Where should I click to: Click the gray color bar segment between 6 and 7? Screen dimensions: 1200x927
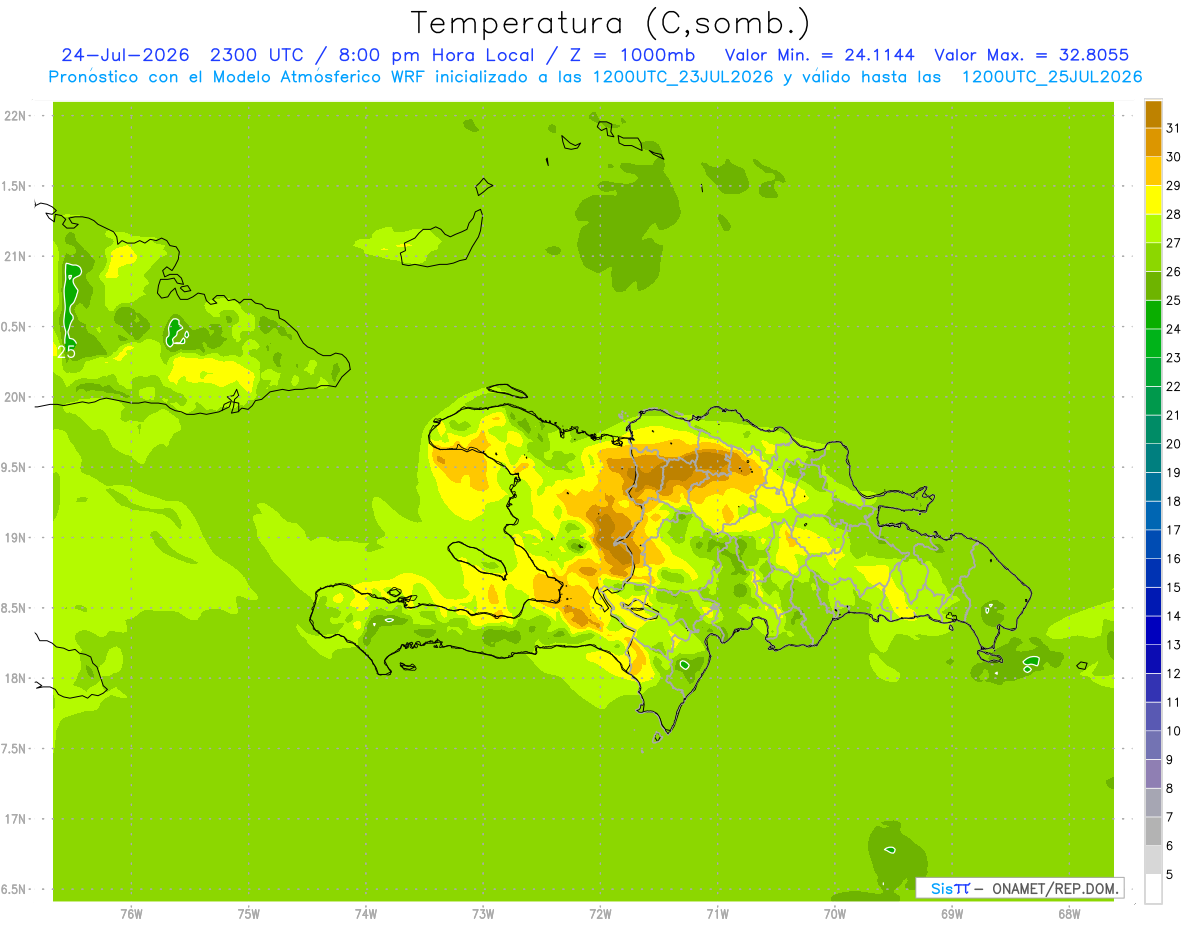[x=1153, y=831]
